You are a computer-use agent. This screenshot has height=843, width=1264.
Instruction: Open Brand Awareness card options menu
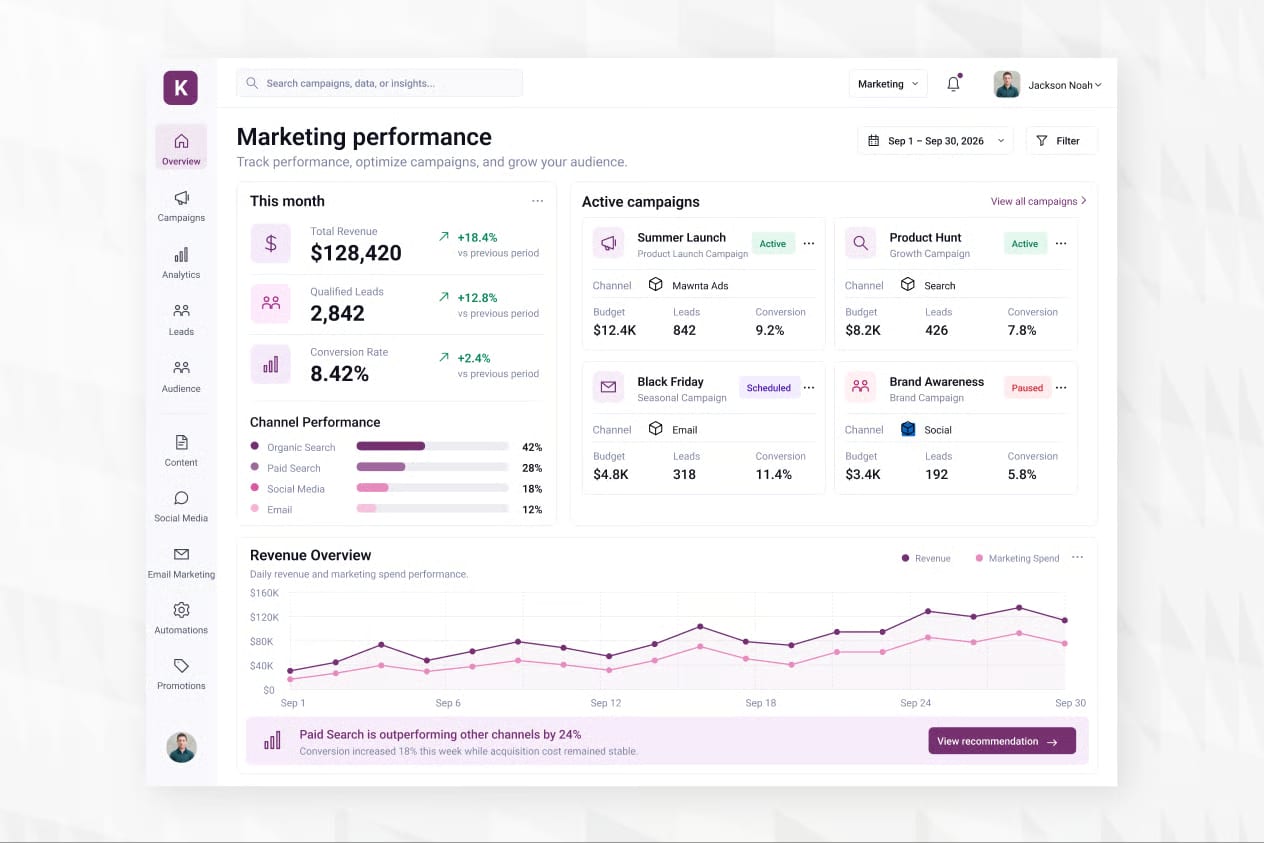[x=1061, y=388]
